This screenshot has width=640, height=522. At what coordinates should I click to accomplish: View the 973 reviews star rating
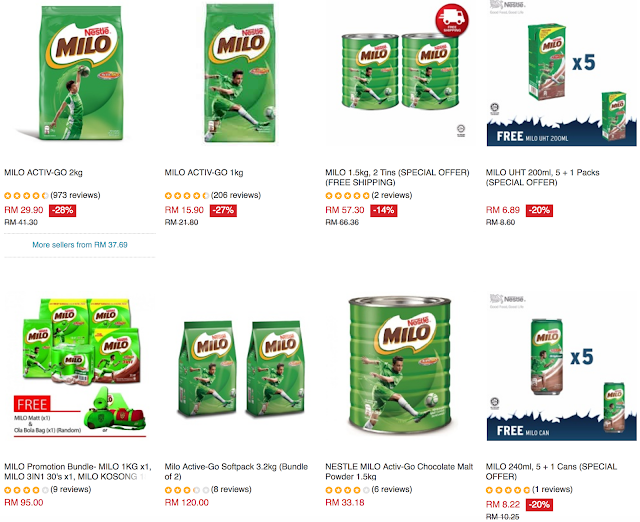coord(26,195)
